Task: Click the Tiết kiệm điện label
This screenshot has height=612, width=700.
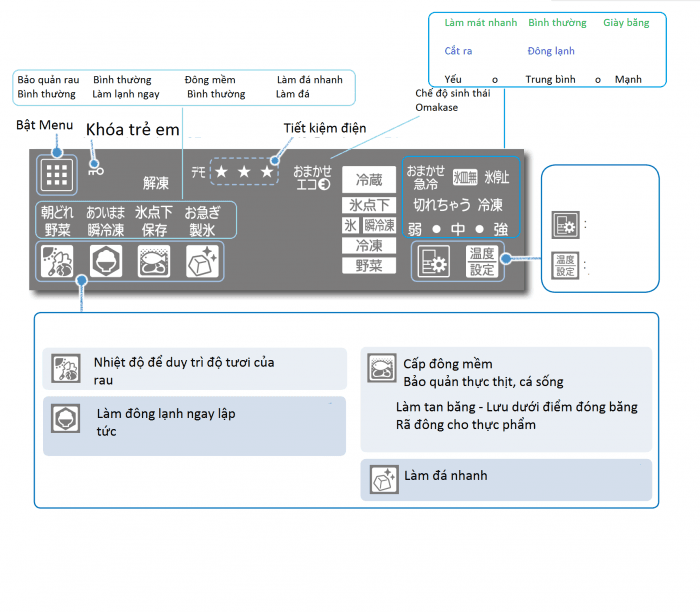Action: pos(325,129)
